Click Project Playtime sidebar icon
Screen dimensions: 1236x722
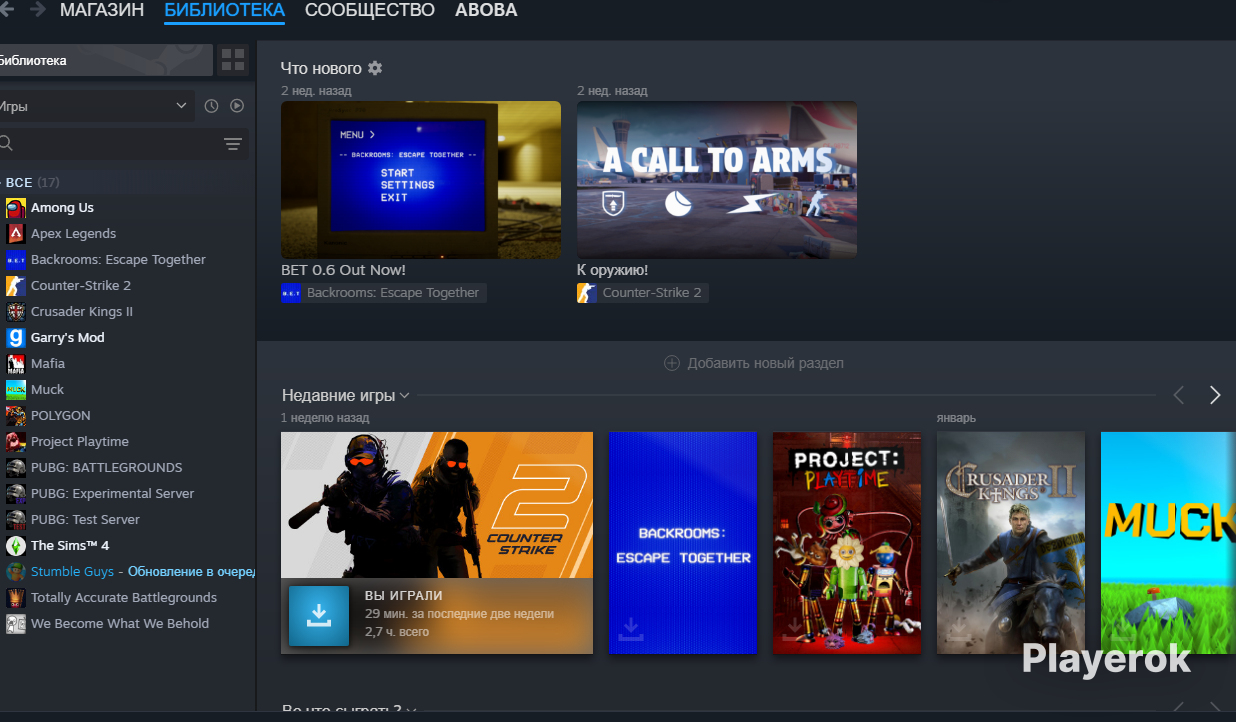(16, 442)
